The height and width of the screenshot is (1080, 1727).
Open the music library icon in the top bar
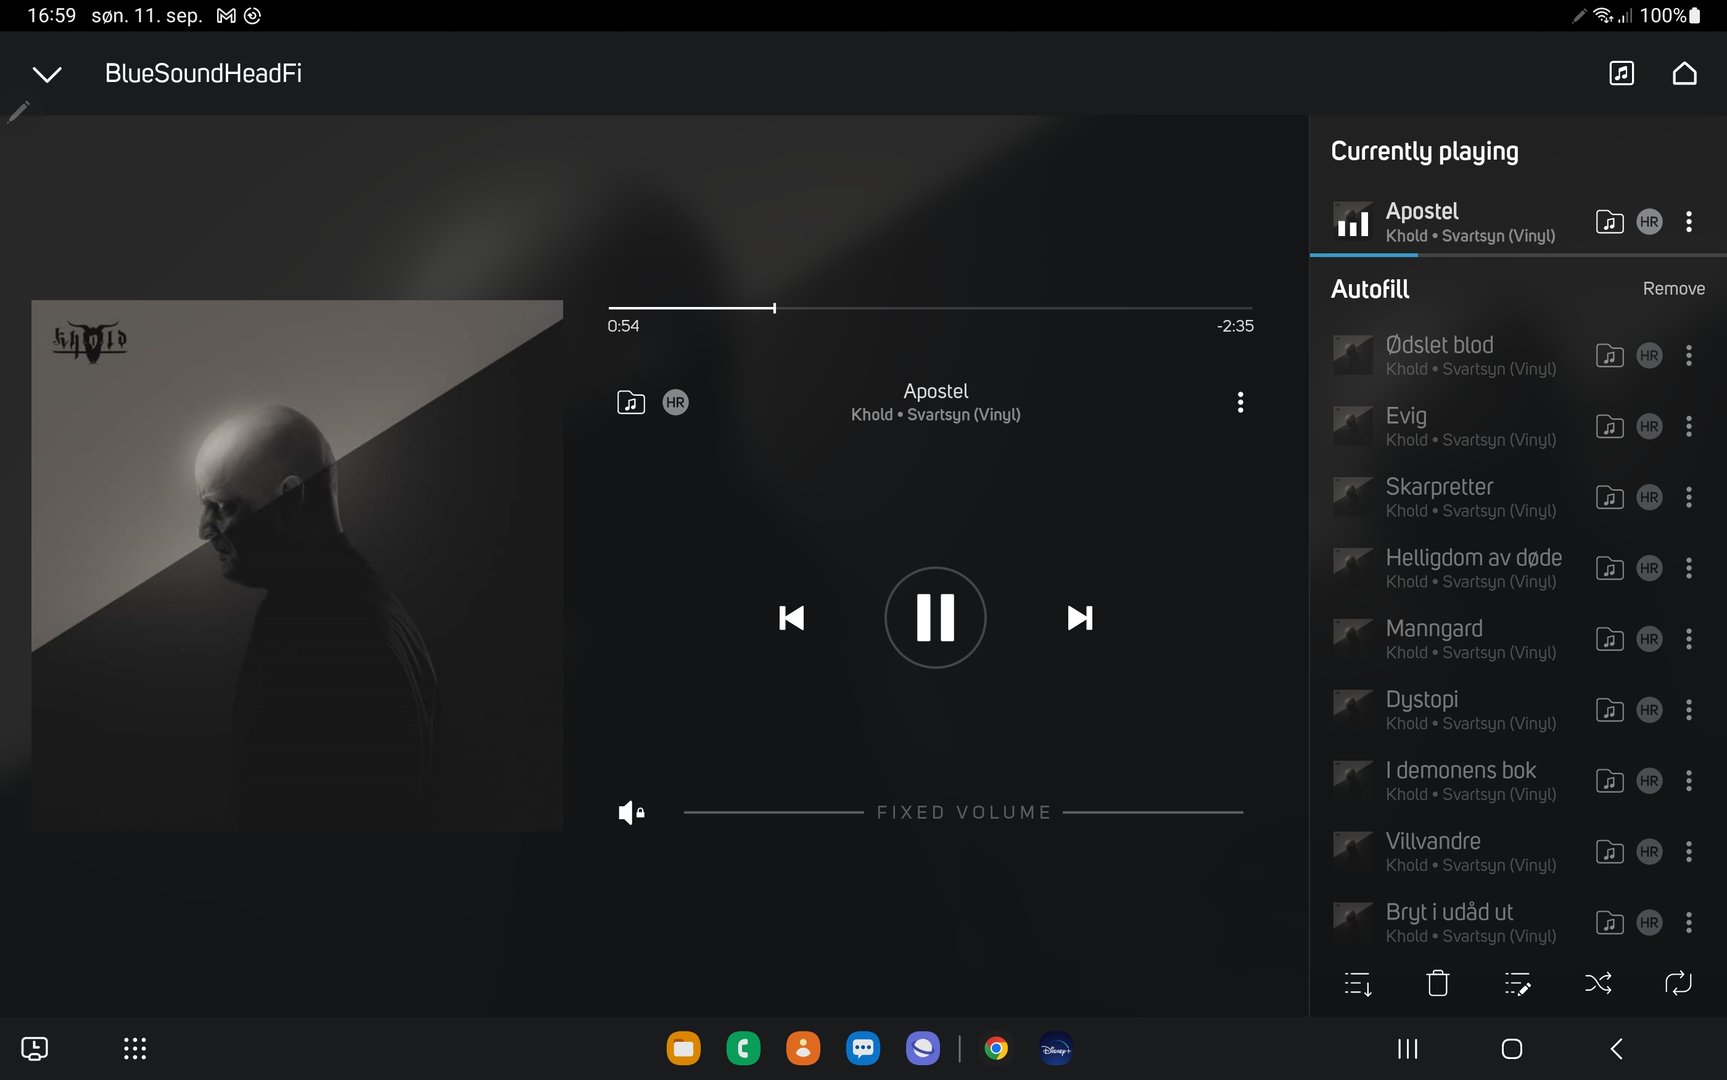pos(1621,73)
